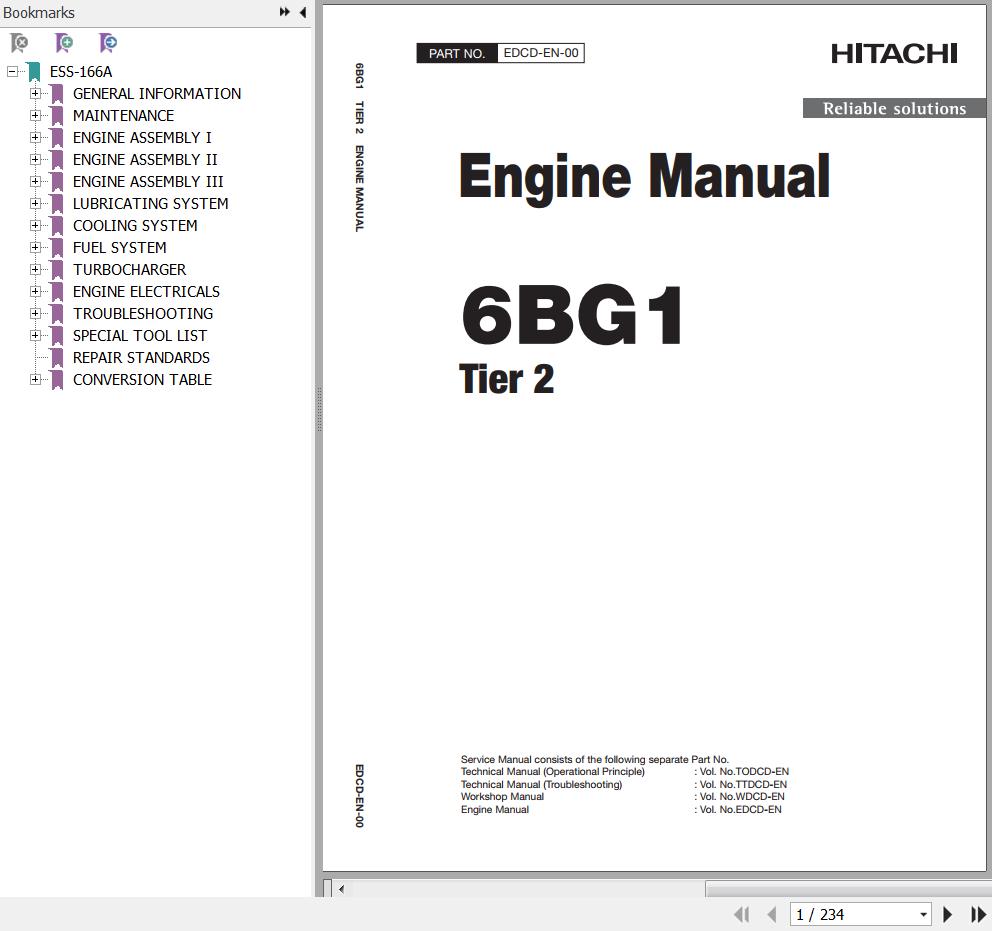992x931 pixels.
Task: Expand the GENERAL INFORMATION bookmark
Action: point(35,94)
